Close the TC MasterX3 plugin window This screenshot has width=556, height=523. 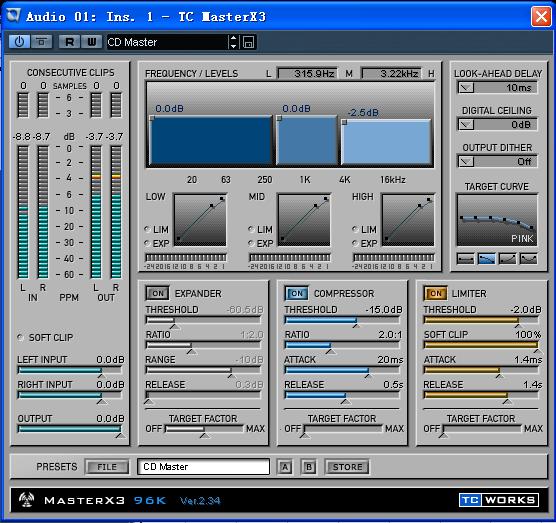click(x=541, y=16)
